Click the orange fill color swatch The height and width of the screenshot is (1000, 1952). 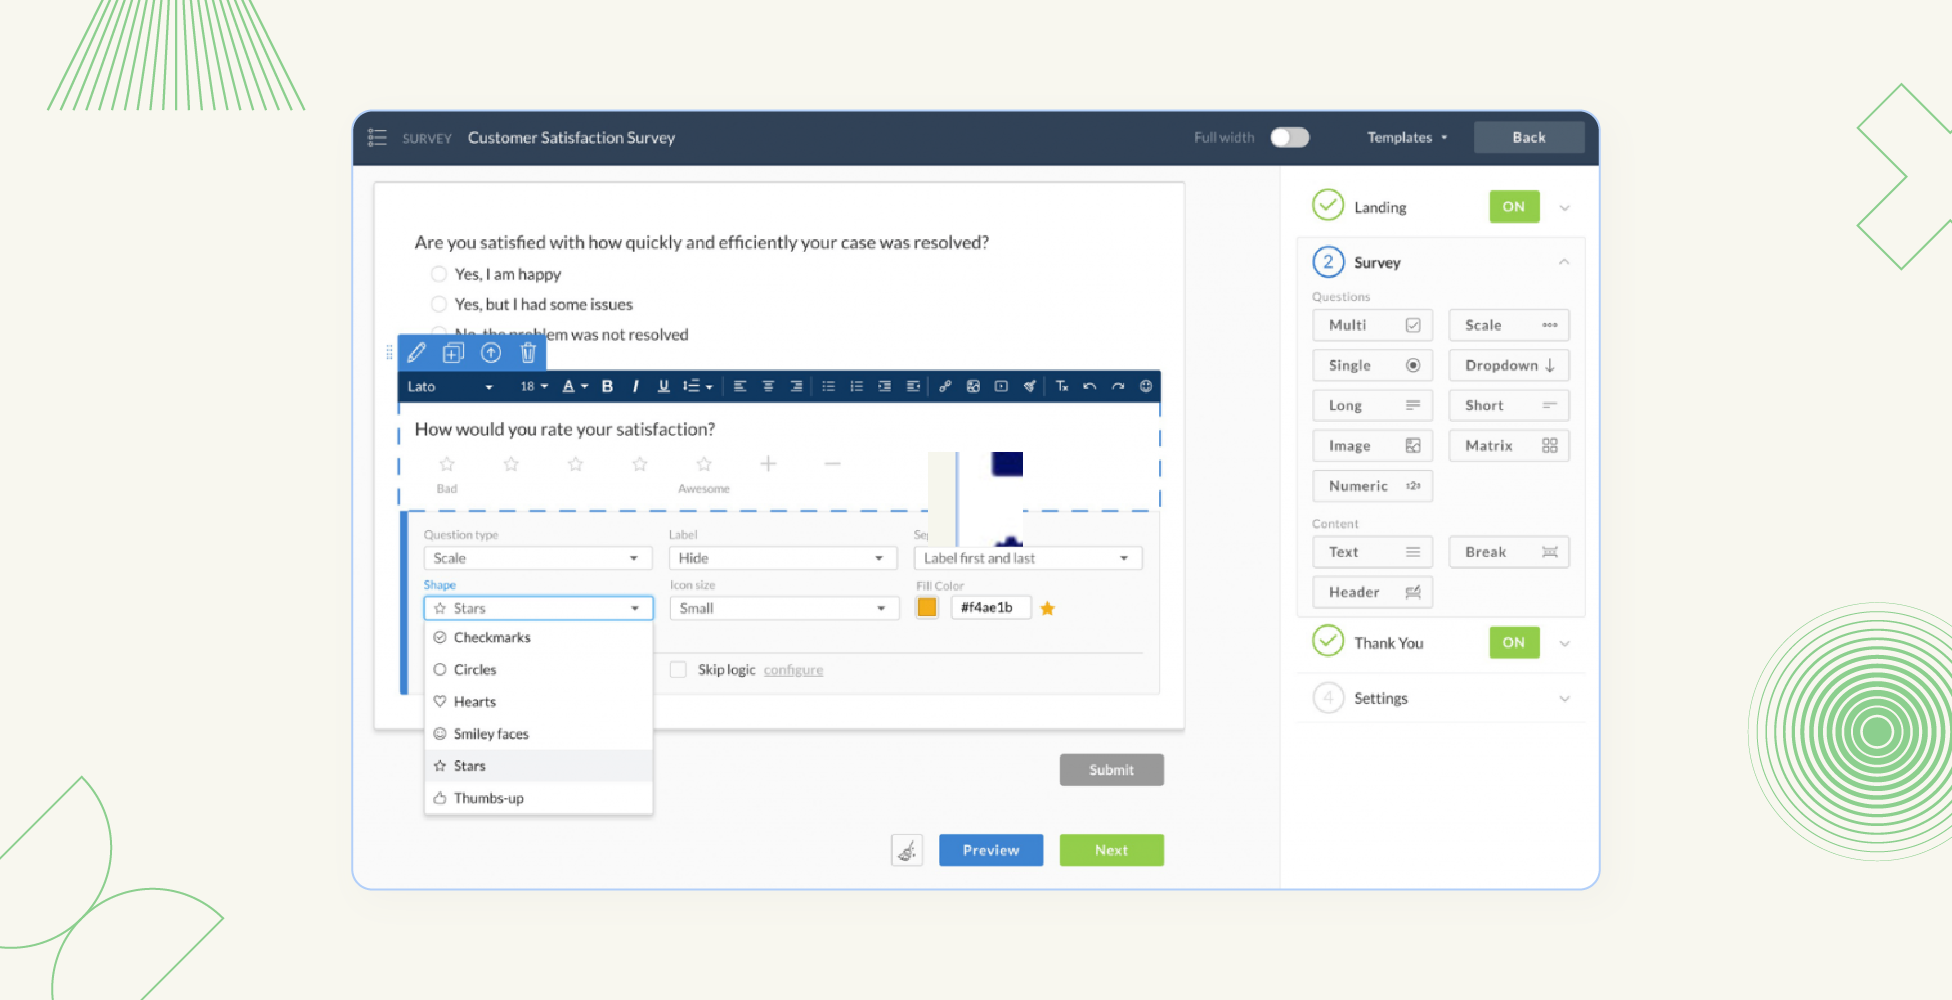[927, 608]
